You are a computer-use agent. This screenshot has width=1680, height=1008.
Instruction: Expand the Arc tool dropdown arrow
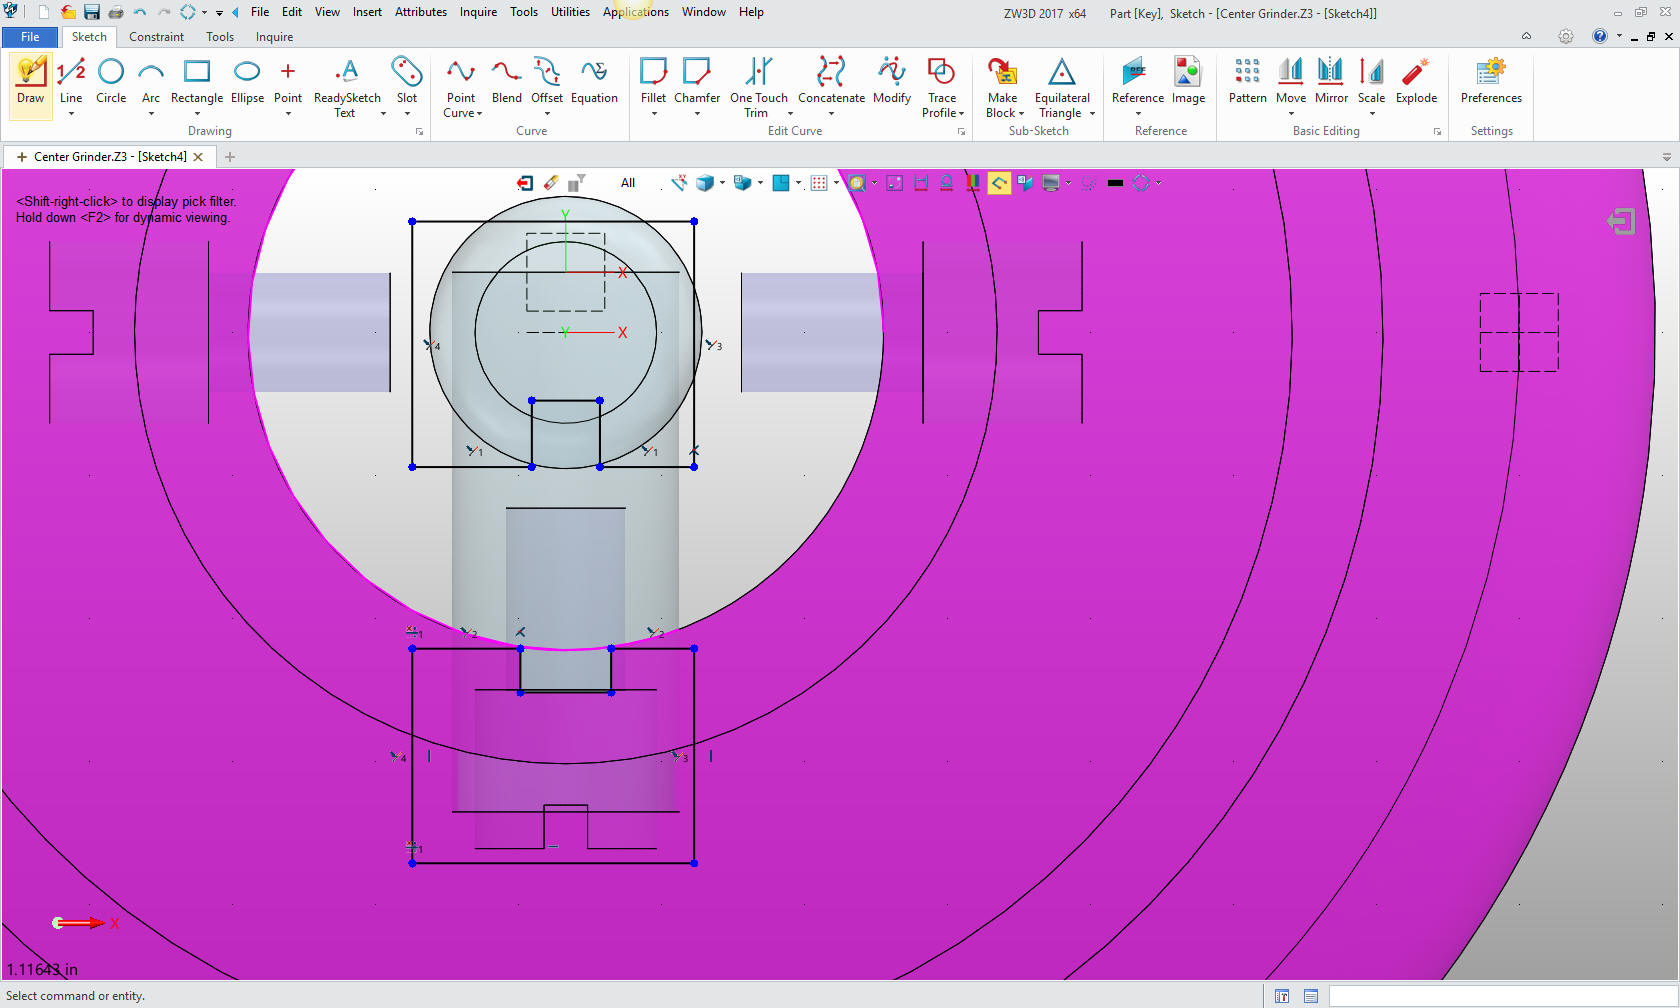tap(151, 114)
